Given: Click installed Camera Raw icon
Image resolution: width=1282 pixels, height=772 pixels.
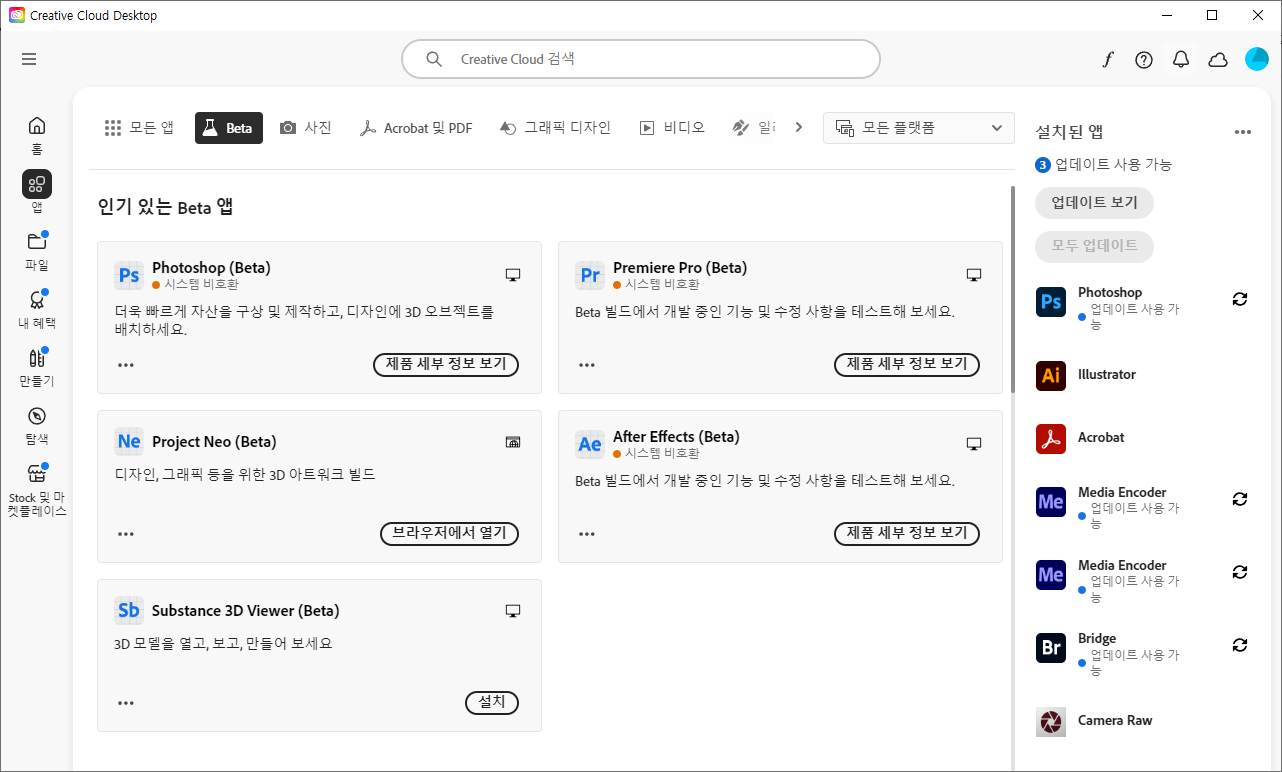Looking at the screenshot, I should click(x=1051, y=721).
